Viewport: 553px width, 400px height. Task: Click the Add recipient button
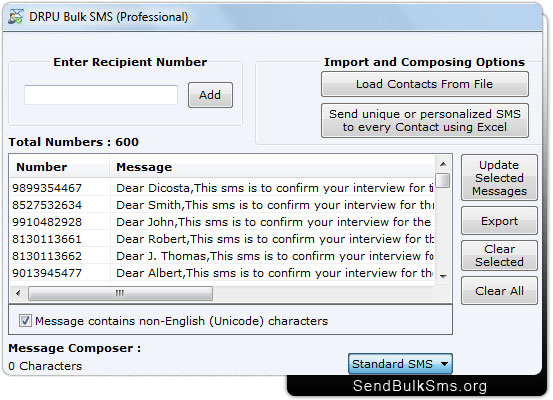(x=210, y=95)
